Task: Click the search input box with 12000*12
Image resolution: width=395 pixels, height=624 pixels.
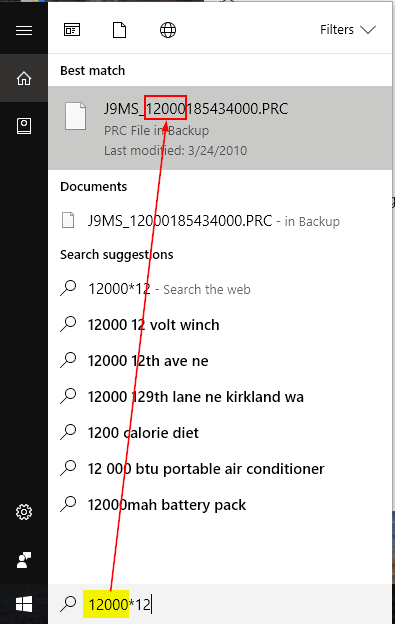Action: point(220,604)
